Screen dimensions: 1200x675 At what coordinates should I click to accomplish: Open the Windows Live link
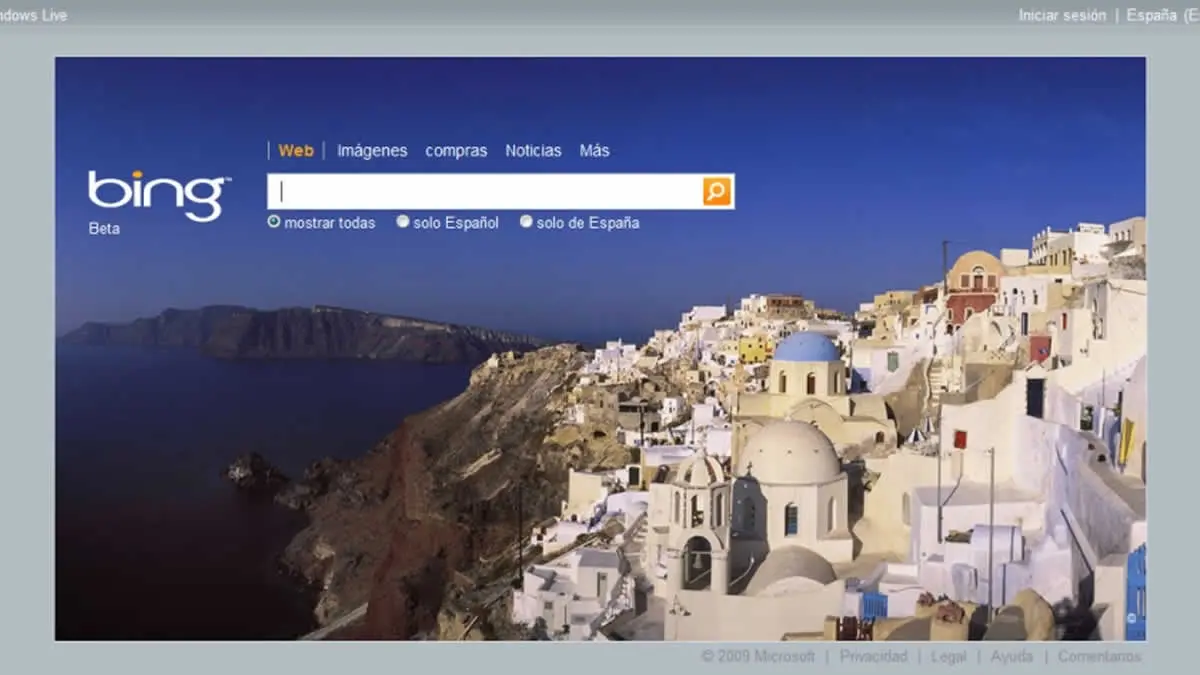pos(34,15)
